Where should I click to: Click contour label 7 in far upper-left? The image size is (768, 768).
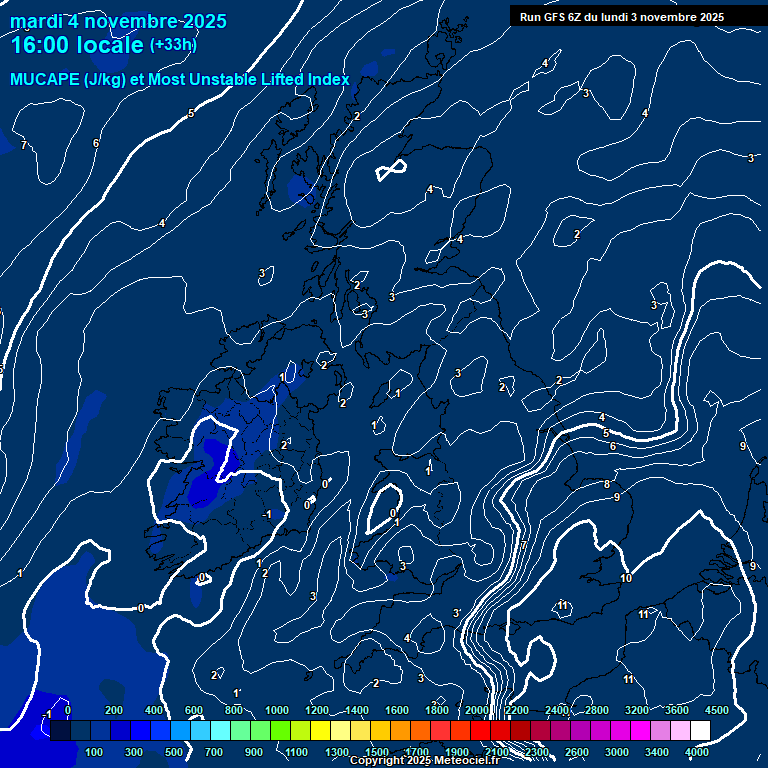pos(24,145)
